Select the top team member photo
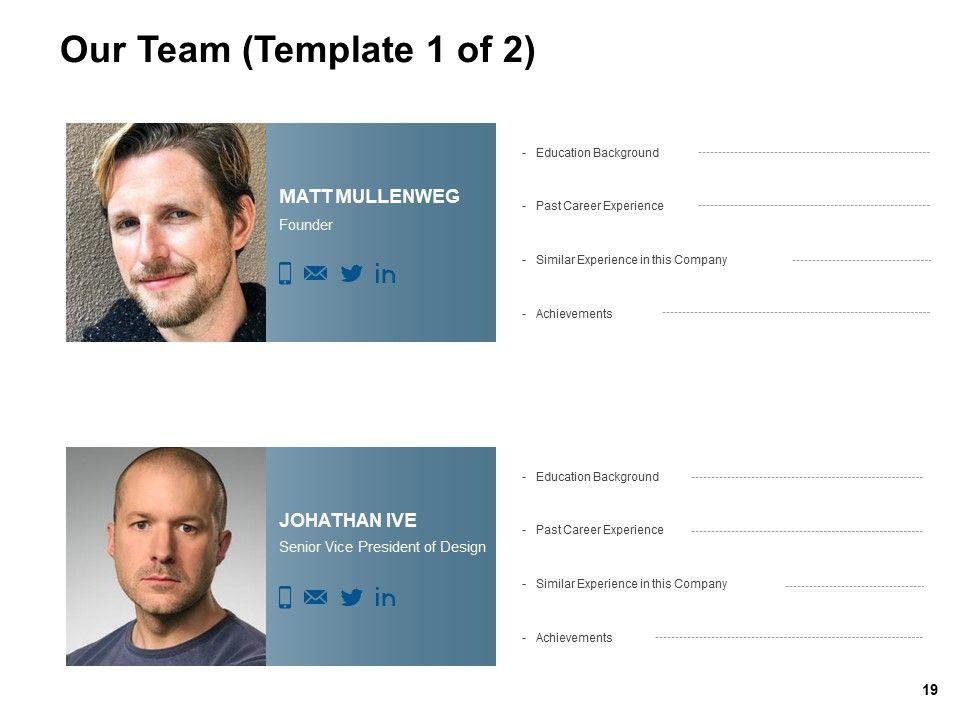Screen dimensions: 960x720 point(166,232)
